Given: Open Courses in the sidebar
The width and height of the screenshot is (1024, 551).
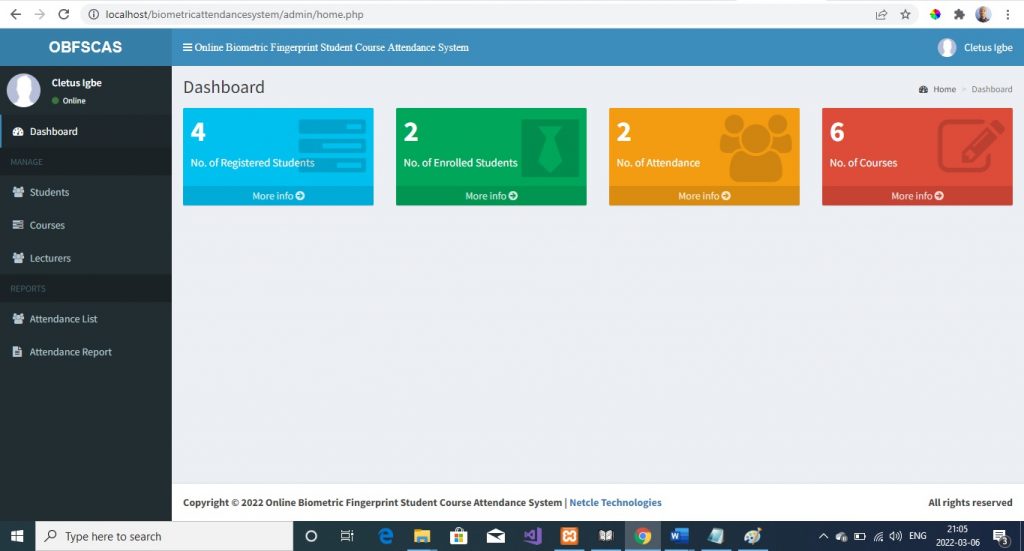Looking at the screenshot, I should (x=47, y=225).
